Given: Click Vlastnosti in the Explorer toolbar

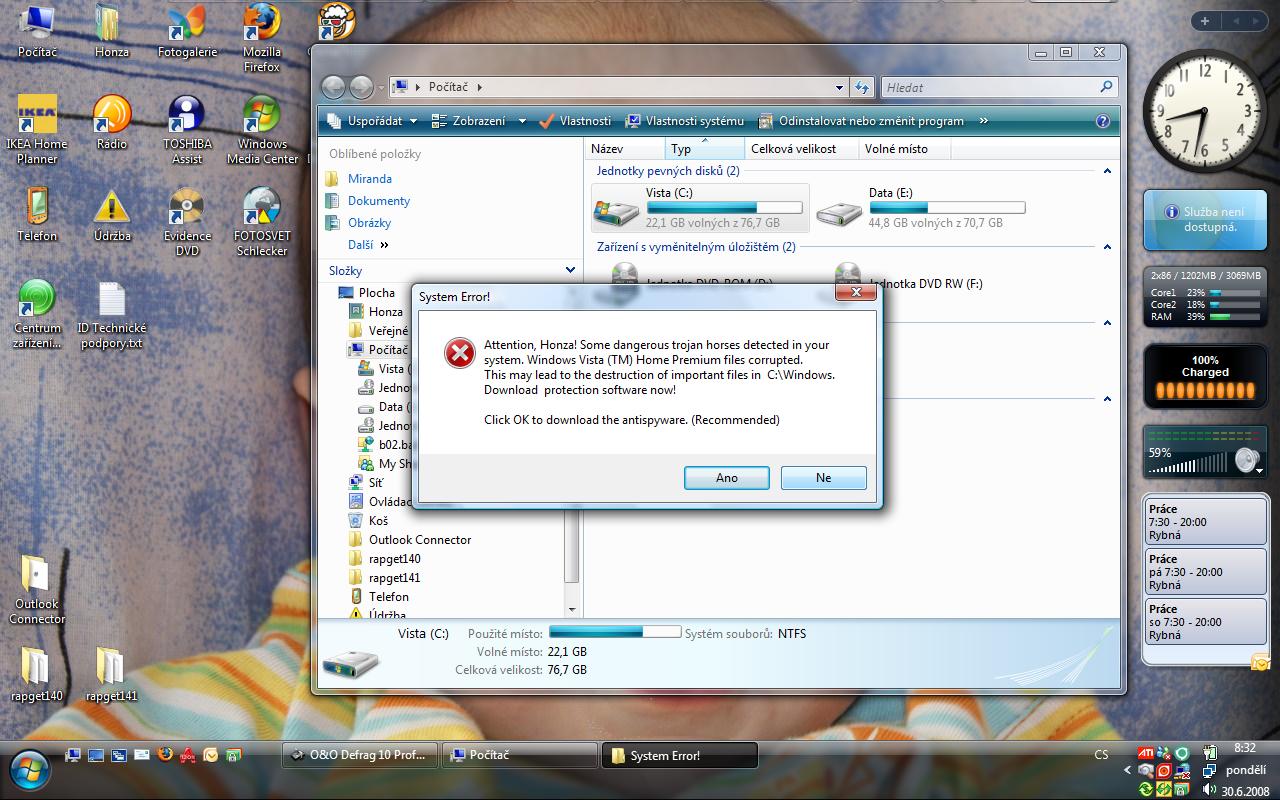Looking at the screenshot, I should [575, 121].
